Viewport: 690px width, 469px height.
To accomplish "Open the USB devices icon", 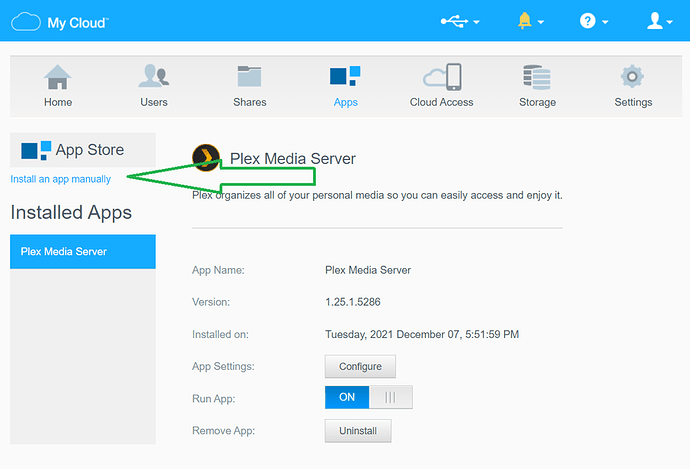I will (454, 21).
